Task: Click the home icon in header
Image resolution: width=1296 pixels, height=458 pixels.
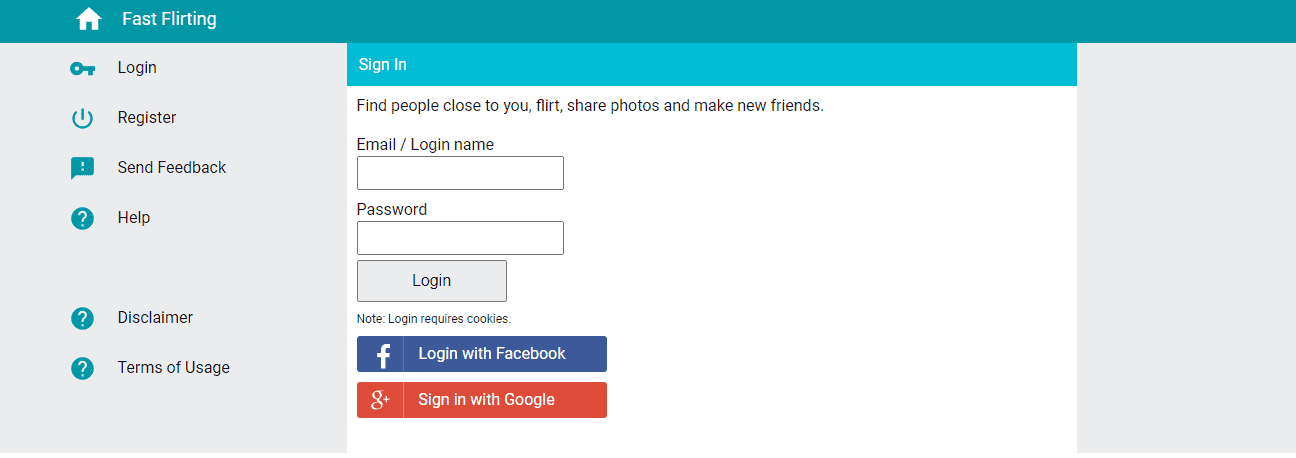Action: click(89, 19)
